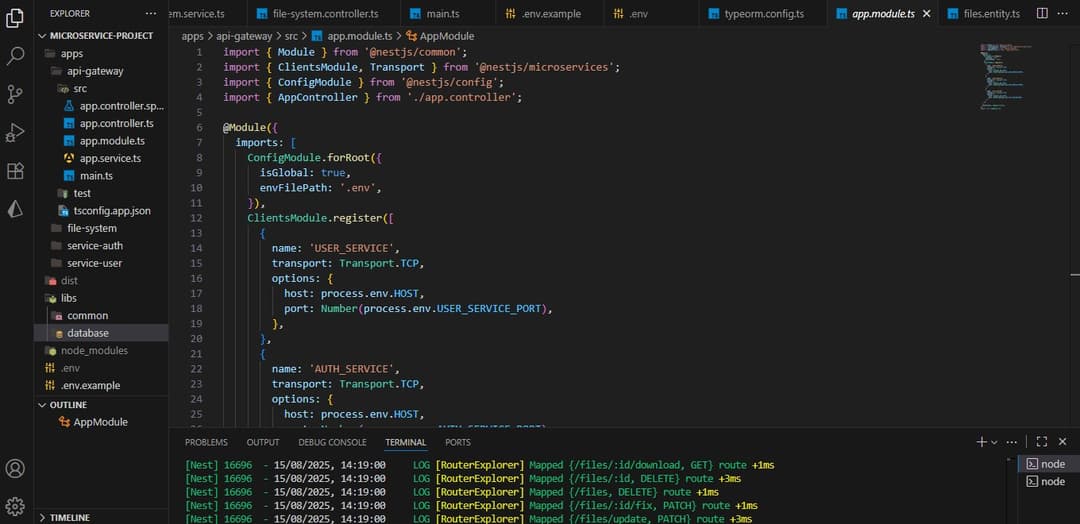The image size is (1080, 524).
Task: Expand the service-user folder
Action: 101,263
